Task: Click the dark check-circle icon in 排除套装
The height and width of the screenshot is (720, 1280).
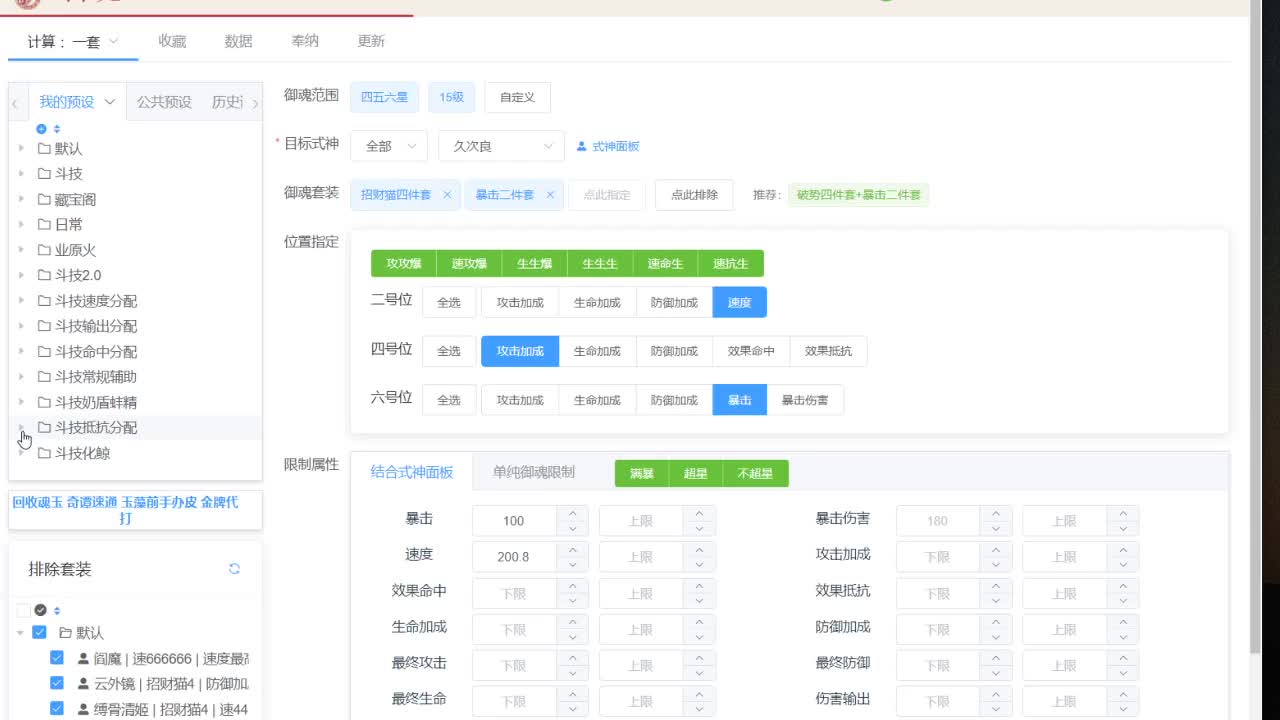Action: point(41,610)
